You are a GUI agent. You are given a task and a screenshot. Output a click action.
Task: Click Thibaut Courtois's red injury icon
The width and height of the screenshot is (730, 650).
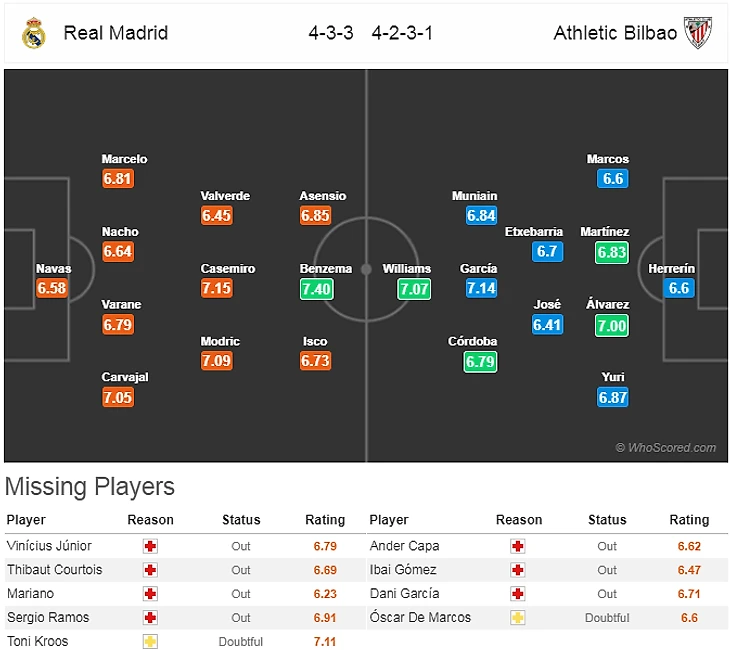[150, 569]
